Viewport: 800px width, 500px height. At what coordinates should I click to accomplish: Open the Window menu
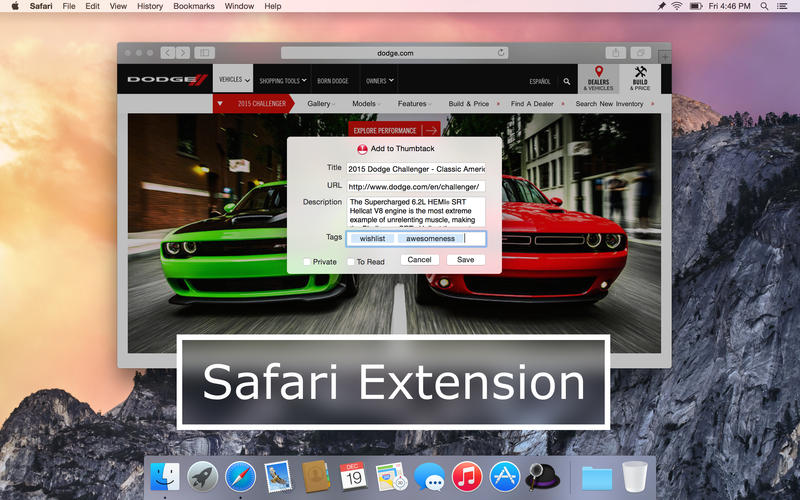[239, 6]
